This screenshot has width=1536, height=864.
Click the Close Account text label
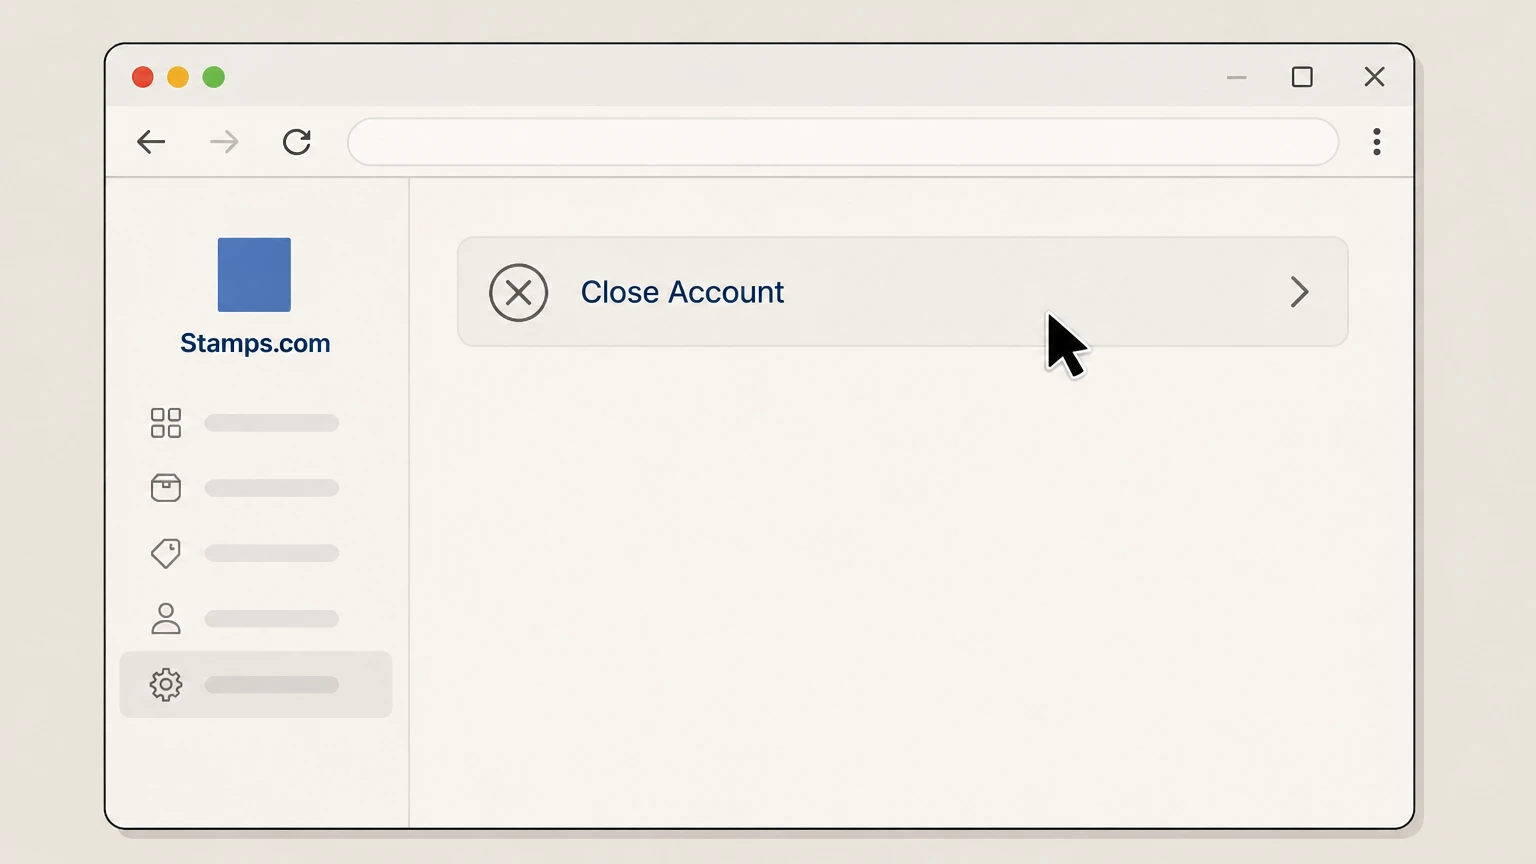[682, 292]
